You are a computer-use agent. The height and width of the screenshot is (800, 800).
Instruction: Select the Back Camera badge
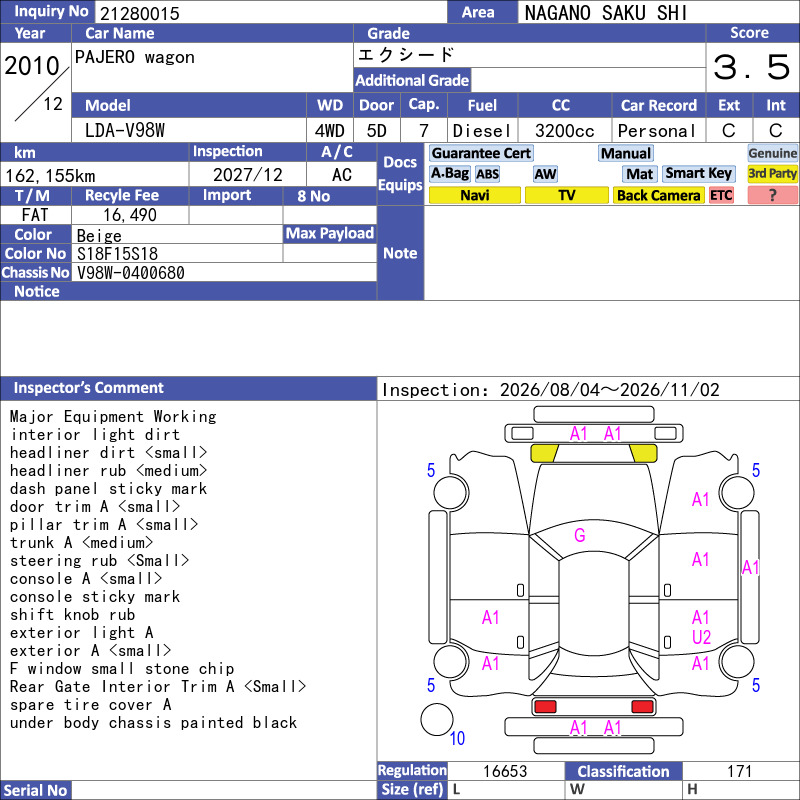658,195
